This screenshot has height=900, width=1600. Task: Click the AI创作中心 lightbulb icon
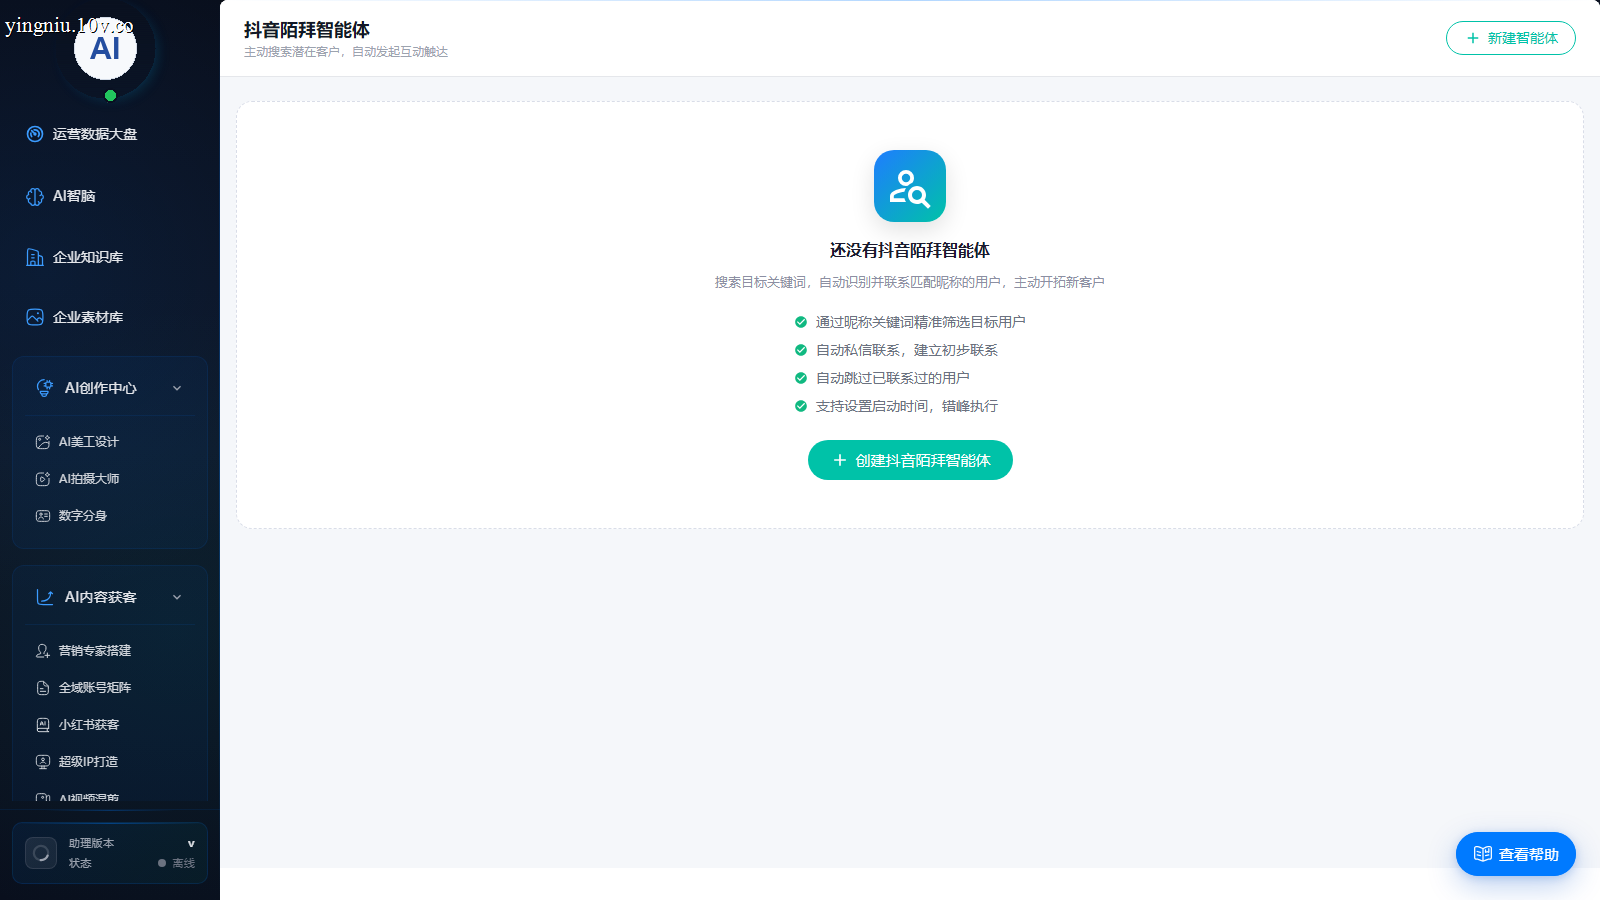click(45, 388)
